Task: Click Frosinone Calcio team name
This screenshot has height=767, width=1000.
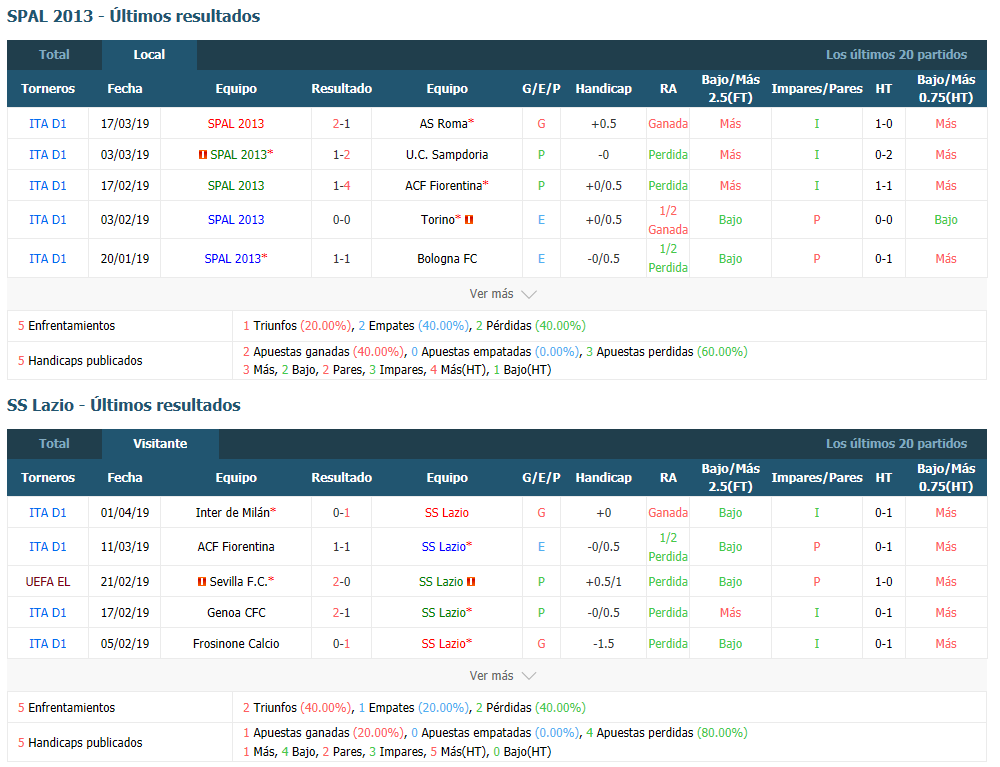Action: click(236, 644)
